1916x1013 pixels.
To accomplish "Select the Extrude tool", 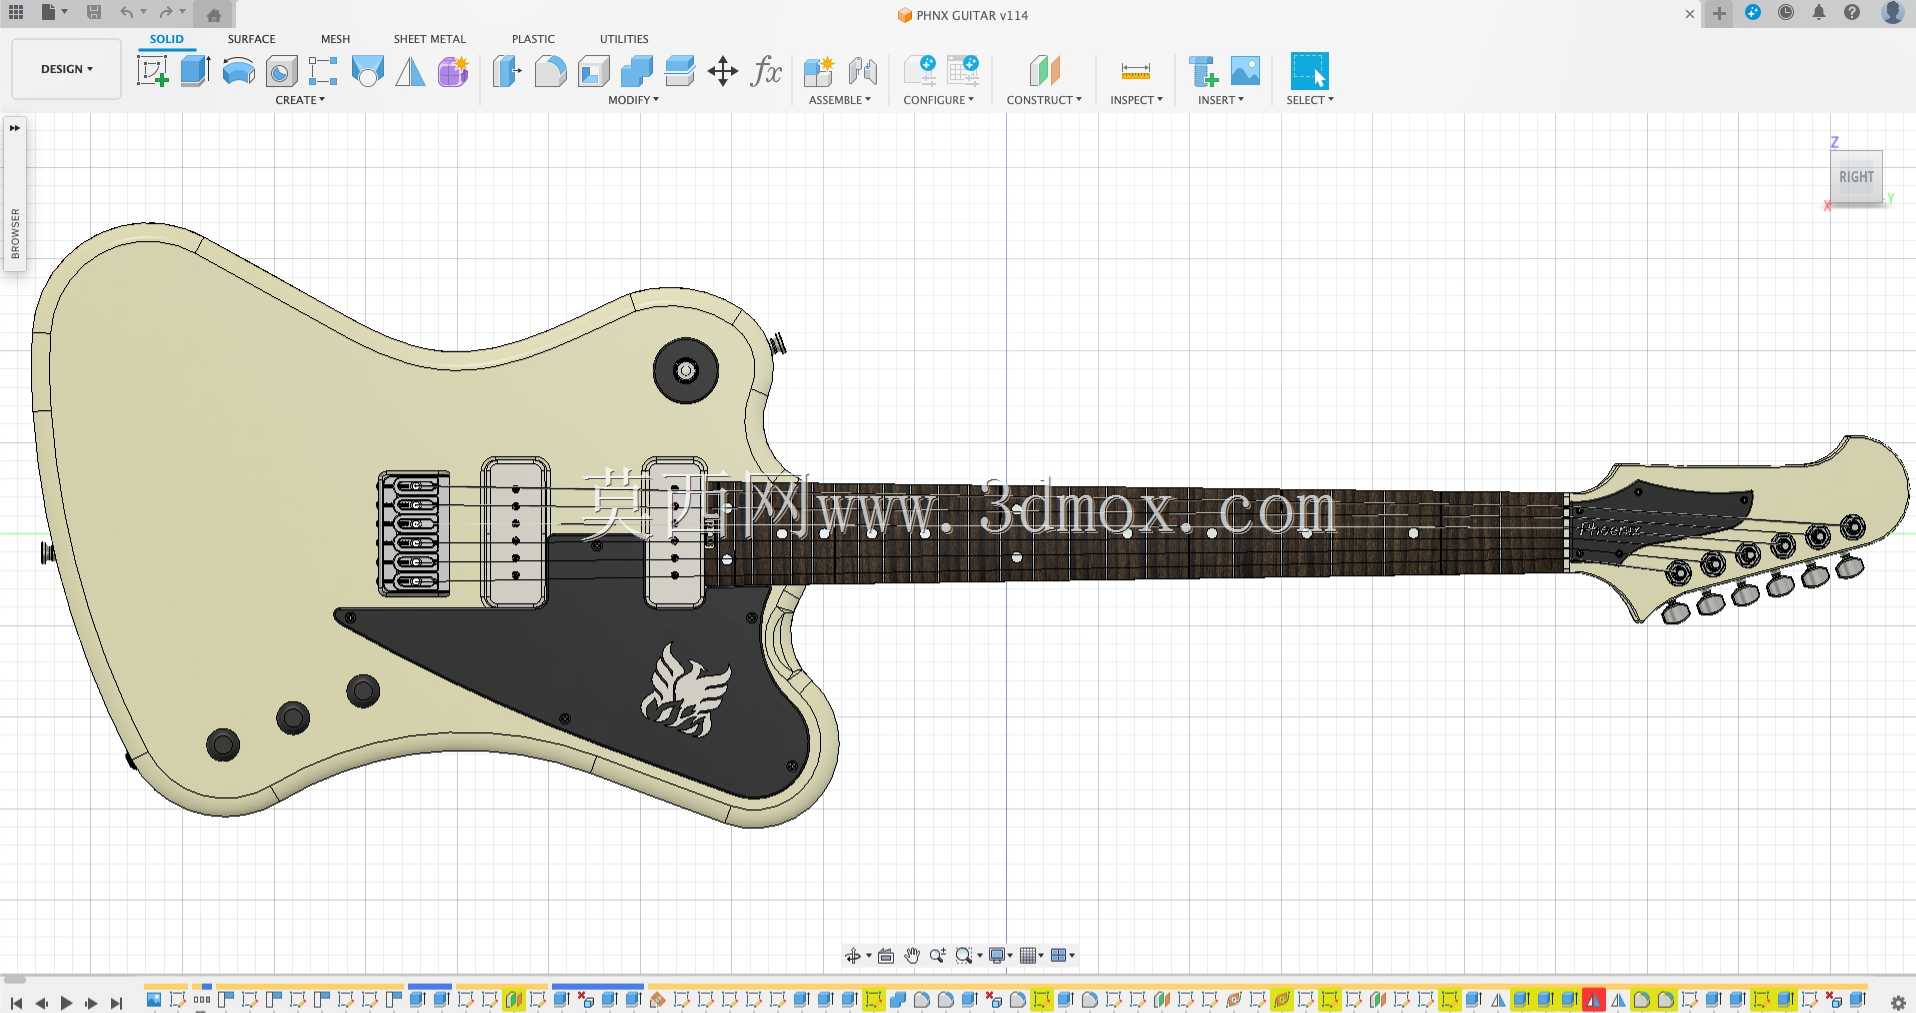I will click(x=195, y=71).
